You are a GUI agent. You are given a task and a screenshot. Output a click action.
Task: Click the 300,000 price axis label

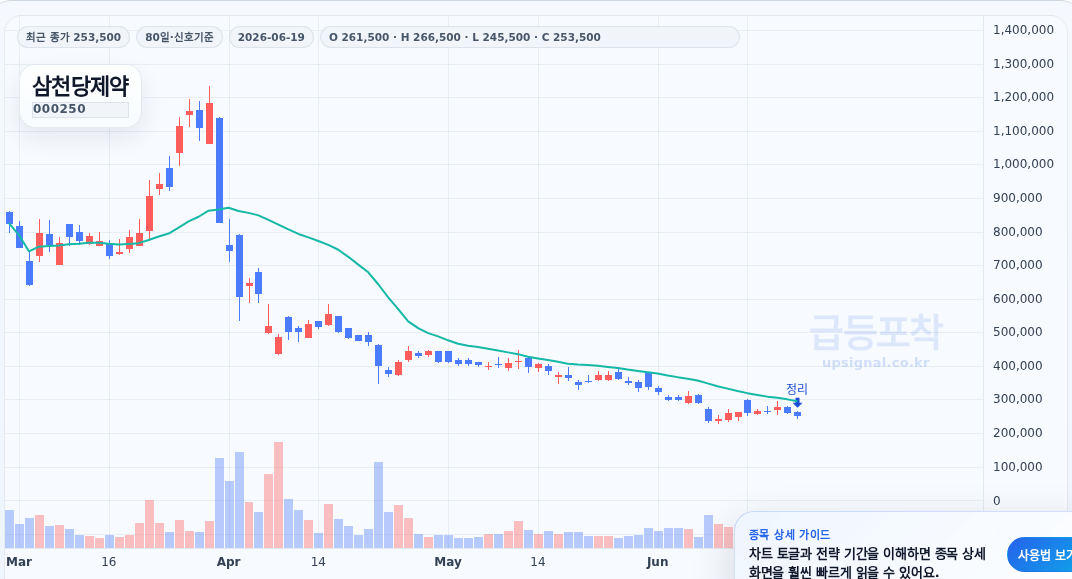click(x=1017, y=399)
